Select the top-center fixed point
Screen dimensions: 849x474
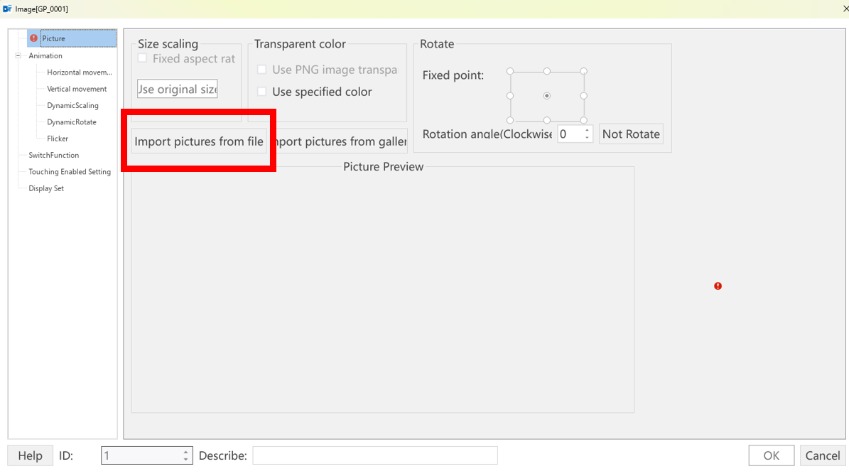[x=547, y=71]
